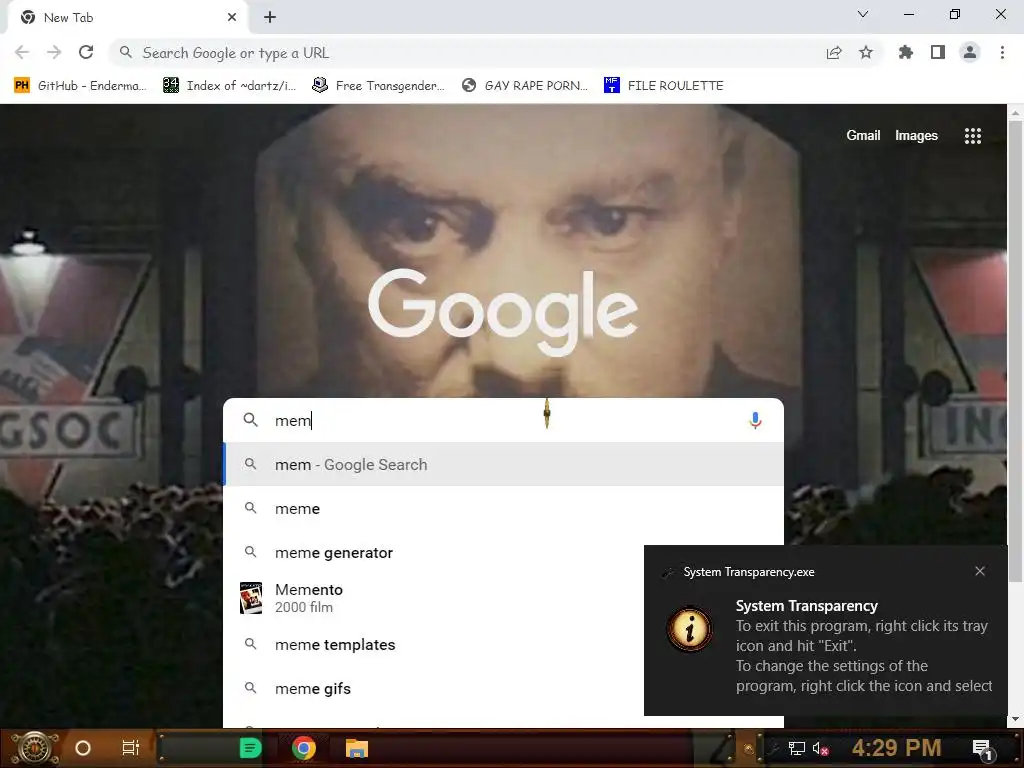Start voice search with the microphone
This screenshot has height=768, width=1024.
point(755,420)
